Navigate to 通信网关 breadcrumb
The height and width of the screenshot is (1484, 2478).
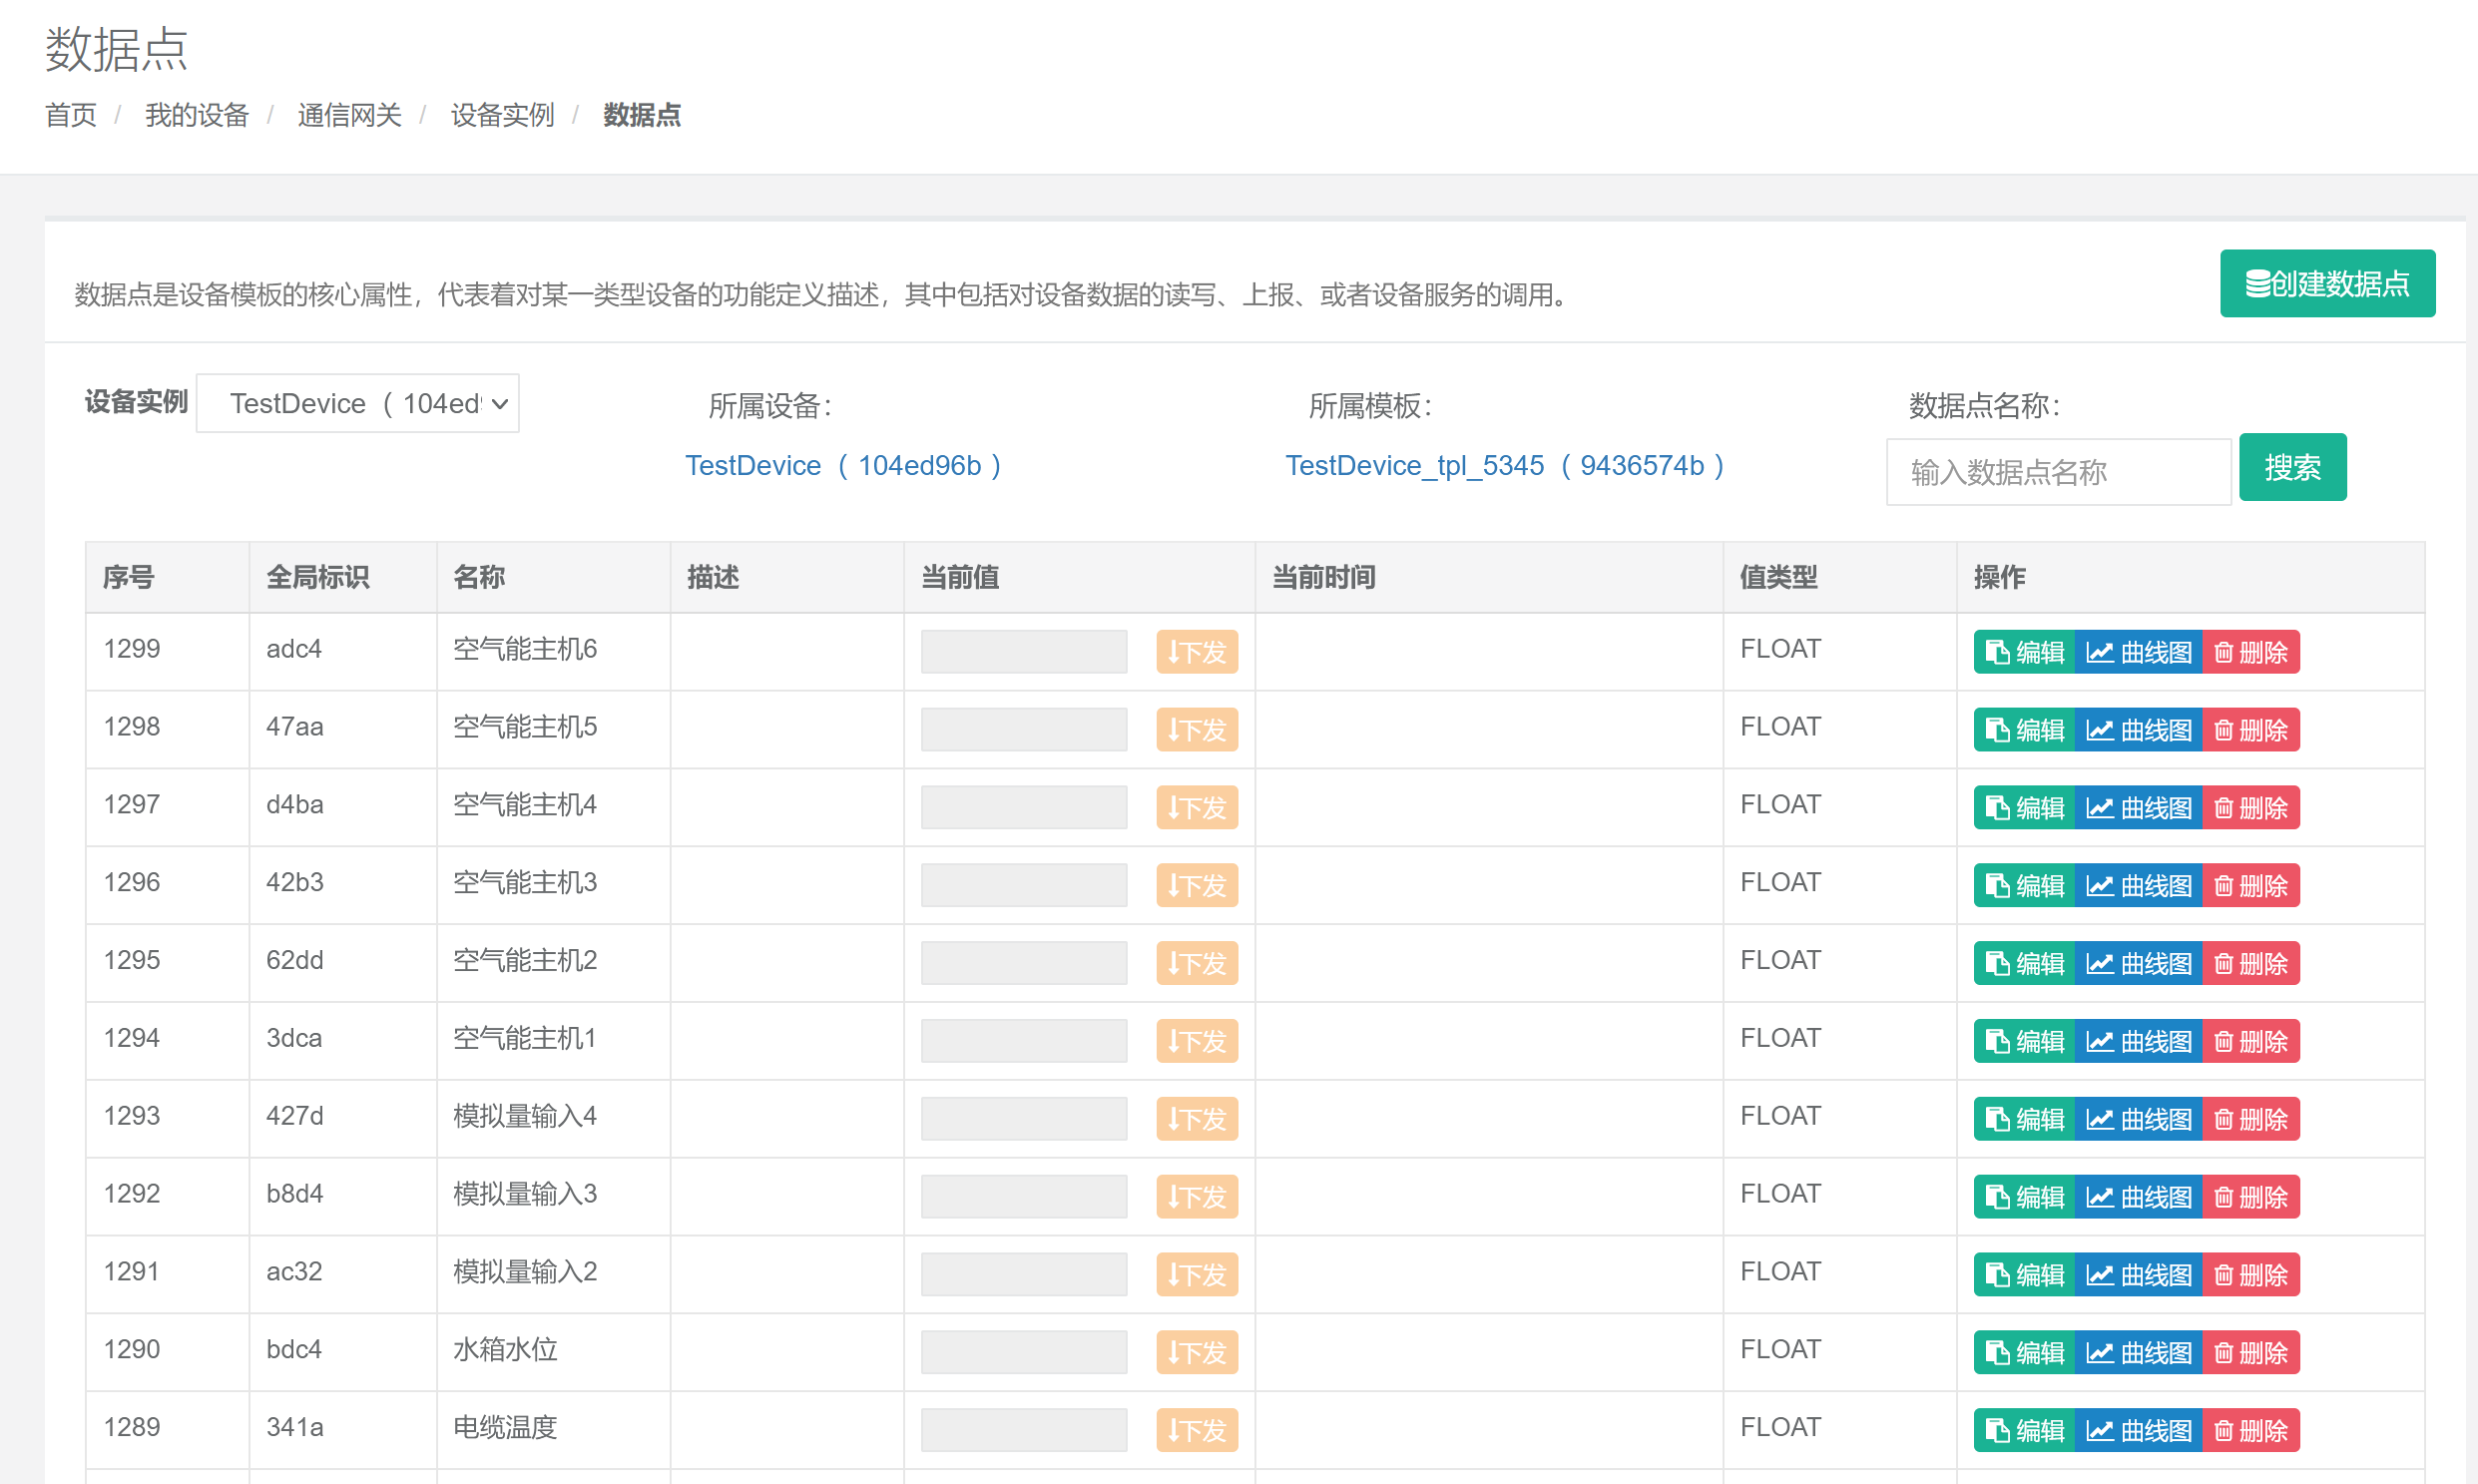(x=349, y=115)
